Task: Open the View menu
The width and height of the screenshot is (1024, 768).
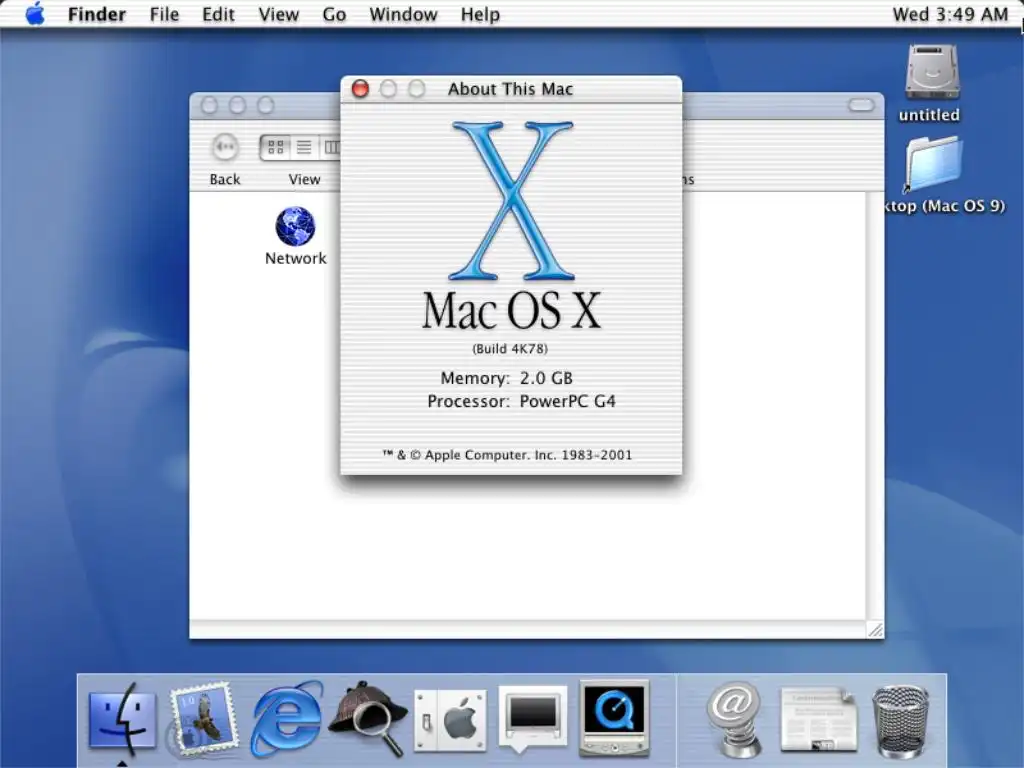Action: click(x=278, y=14)
